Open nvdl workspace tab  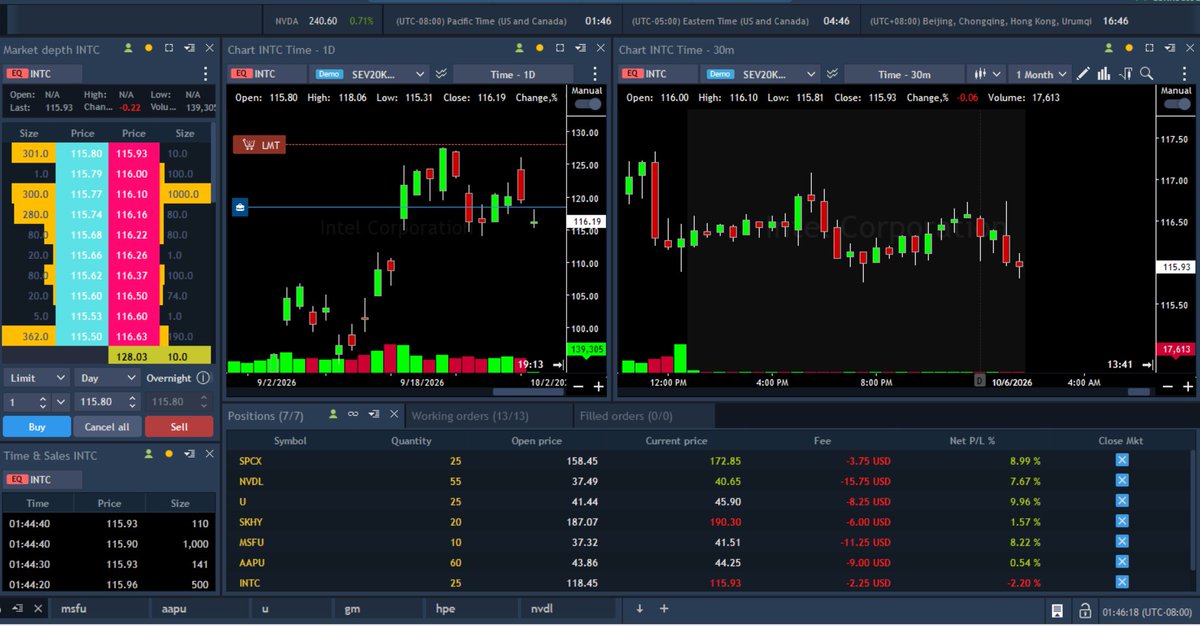pos(570,608)
